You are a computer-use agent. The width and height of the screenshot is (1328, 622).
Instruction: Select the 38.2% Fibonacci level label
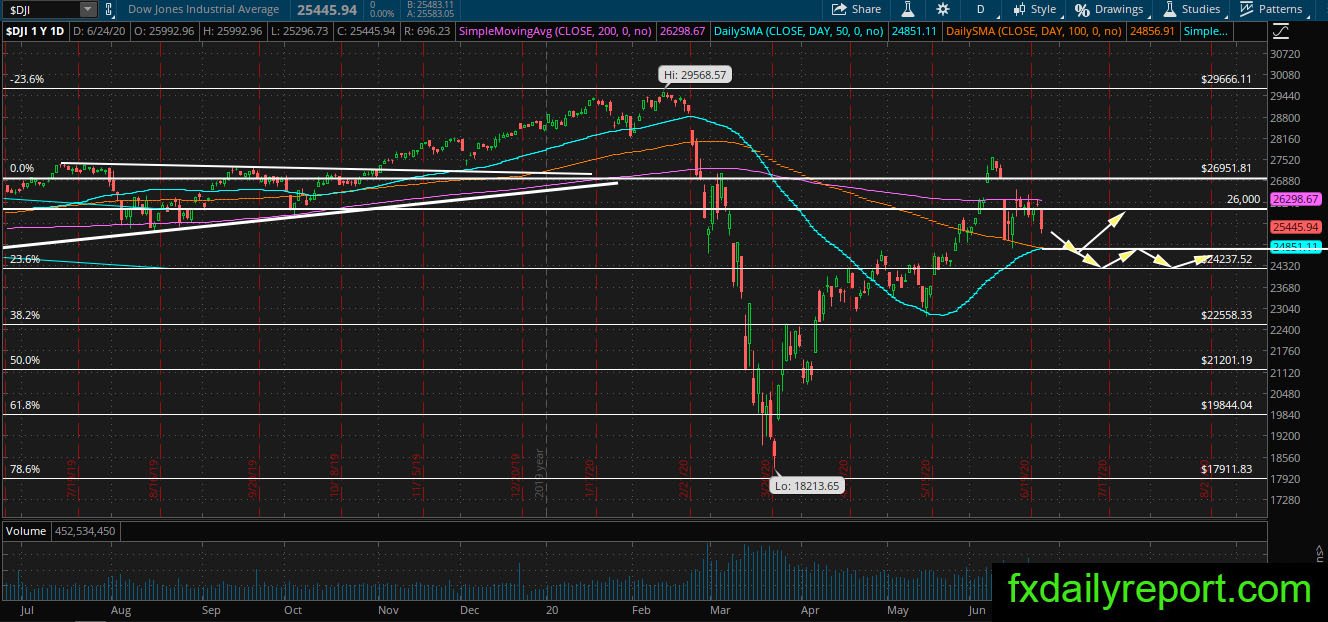click(25, 314)
